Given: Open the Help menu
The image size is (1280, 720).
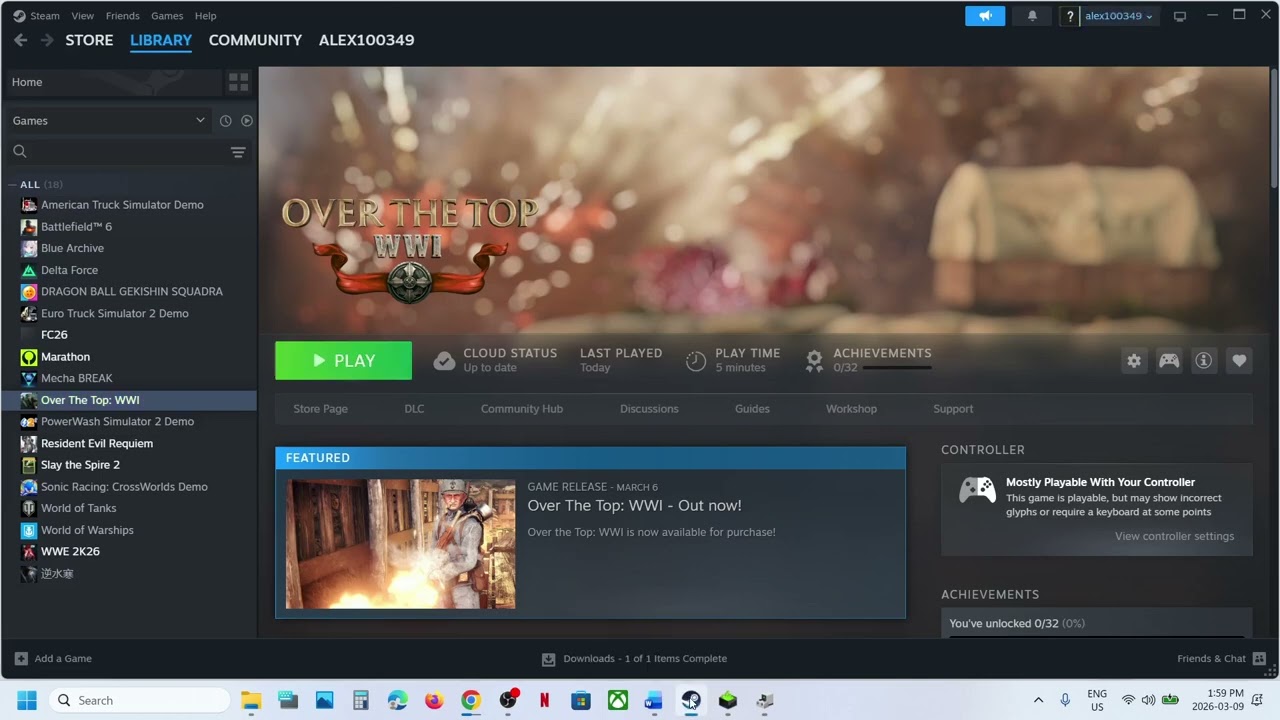Looking at the screenshot, I should (205, 16).
